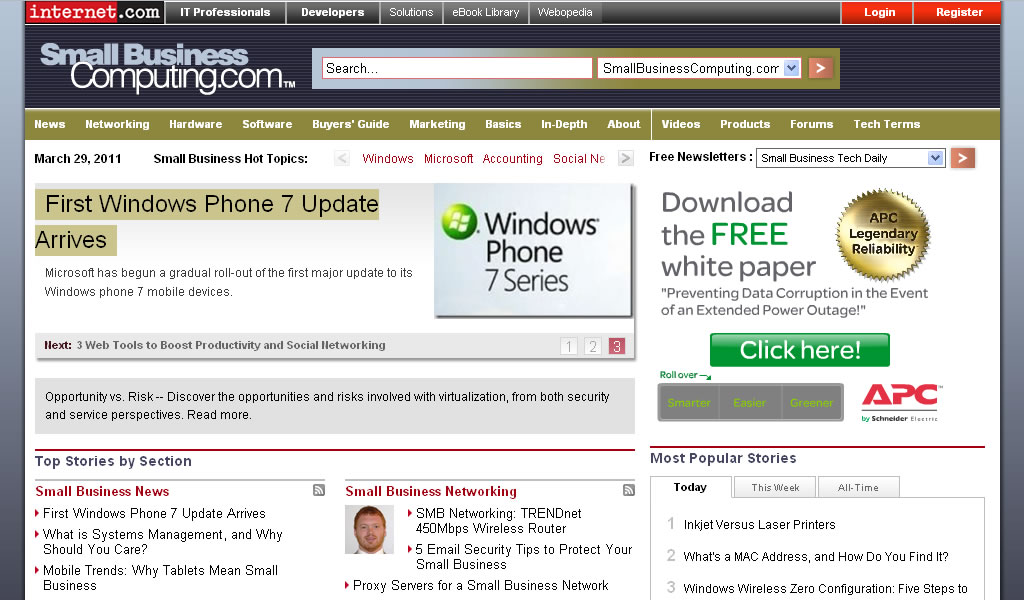The height and width of the screenshot is (600, 1024).
Task: Click the Small Business Computing.com logo
Action: (x=166, y=68)
